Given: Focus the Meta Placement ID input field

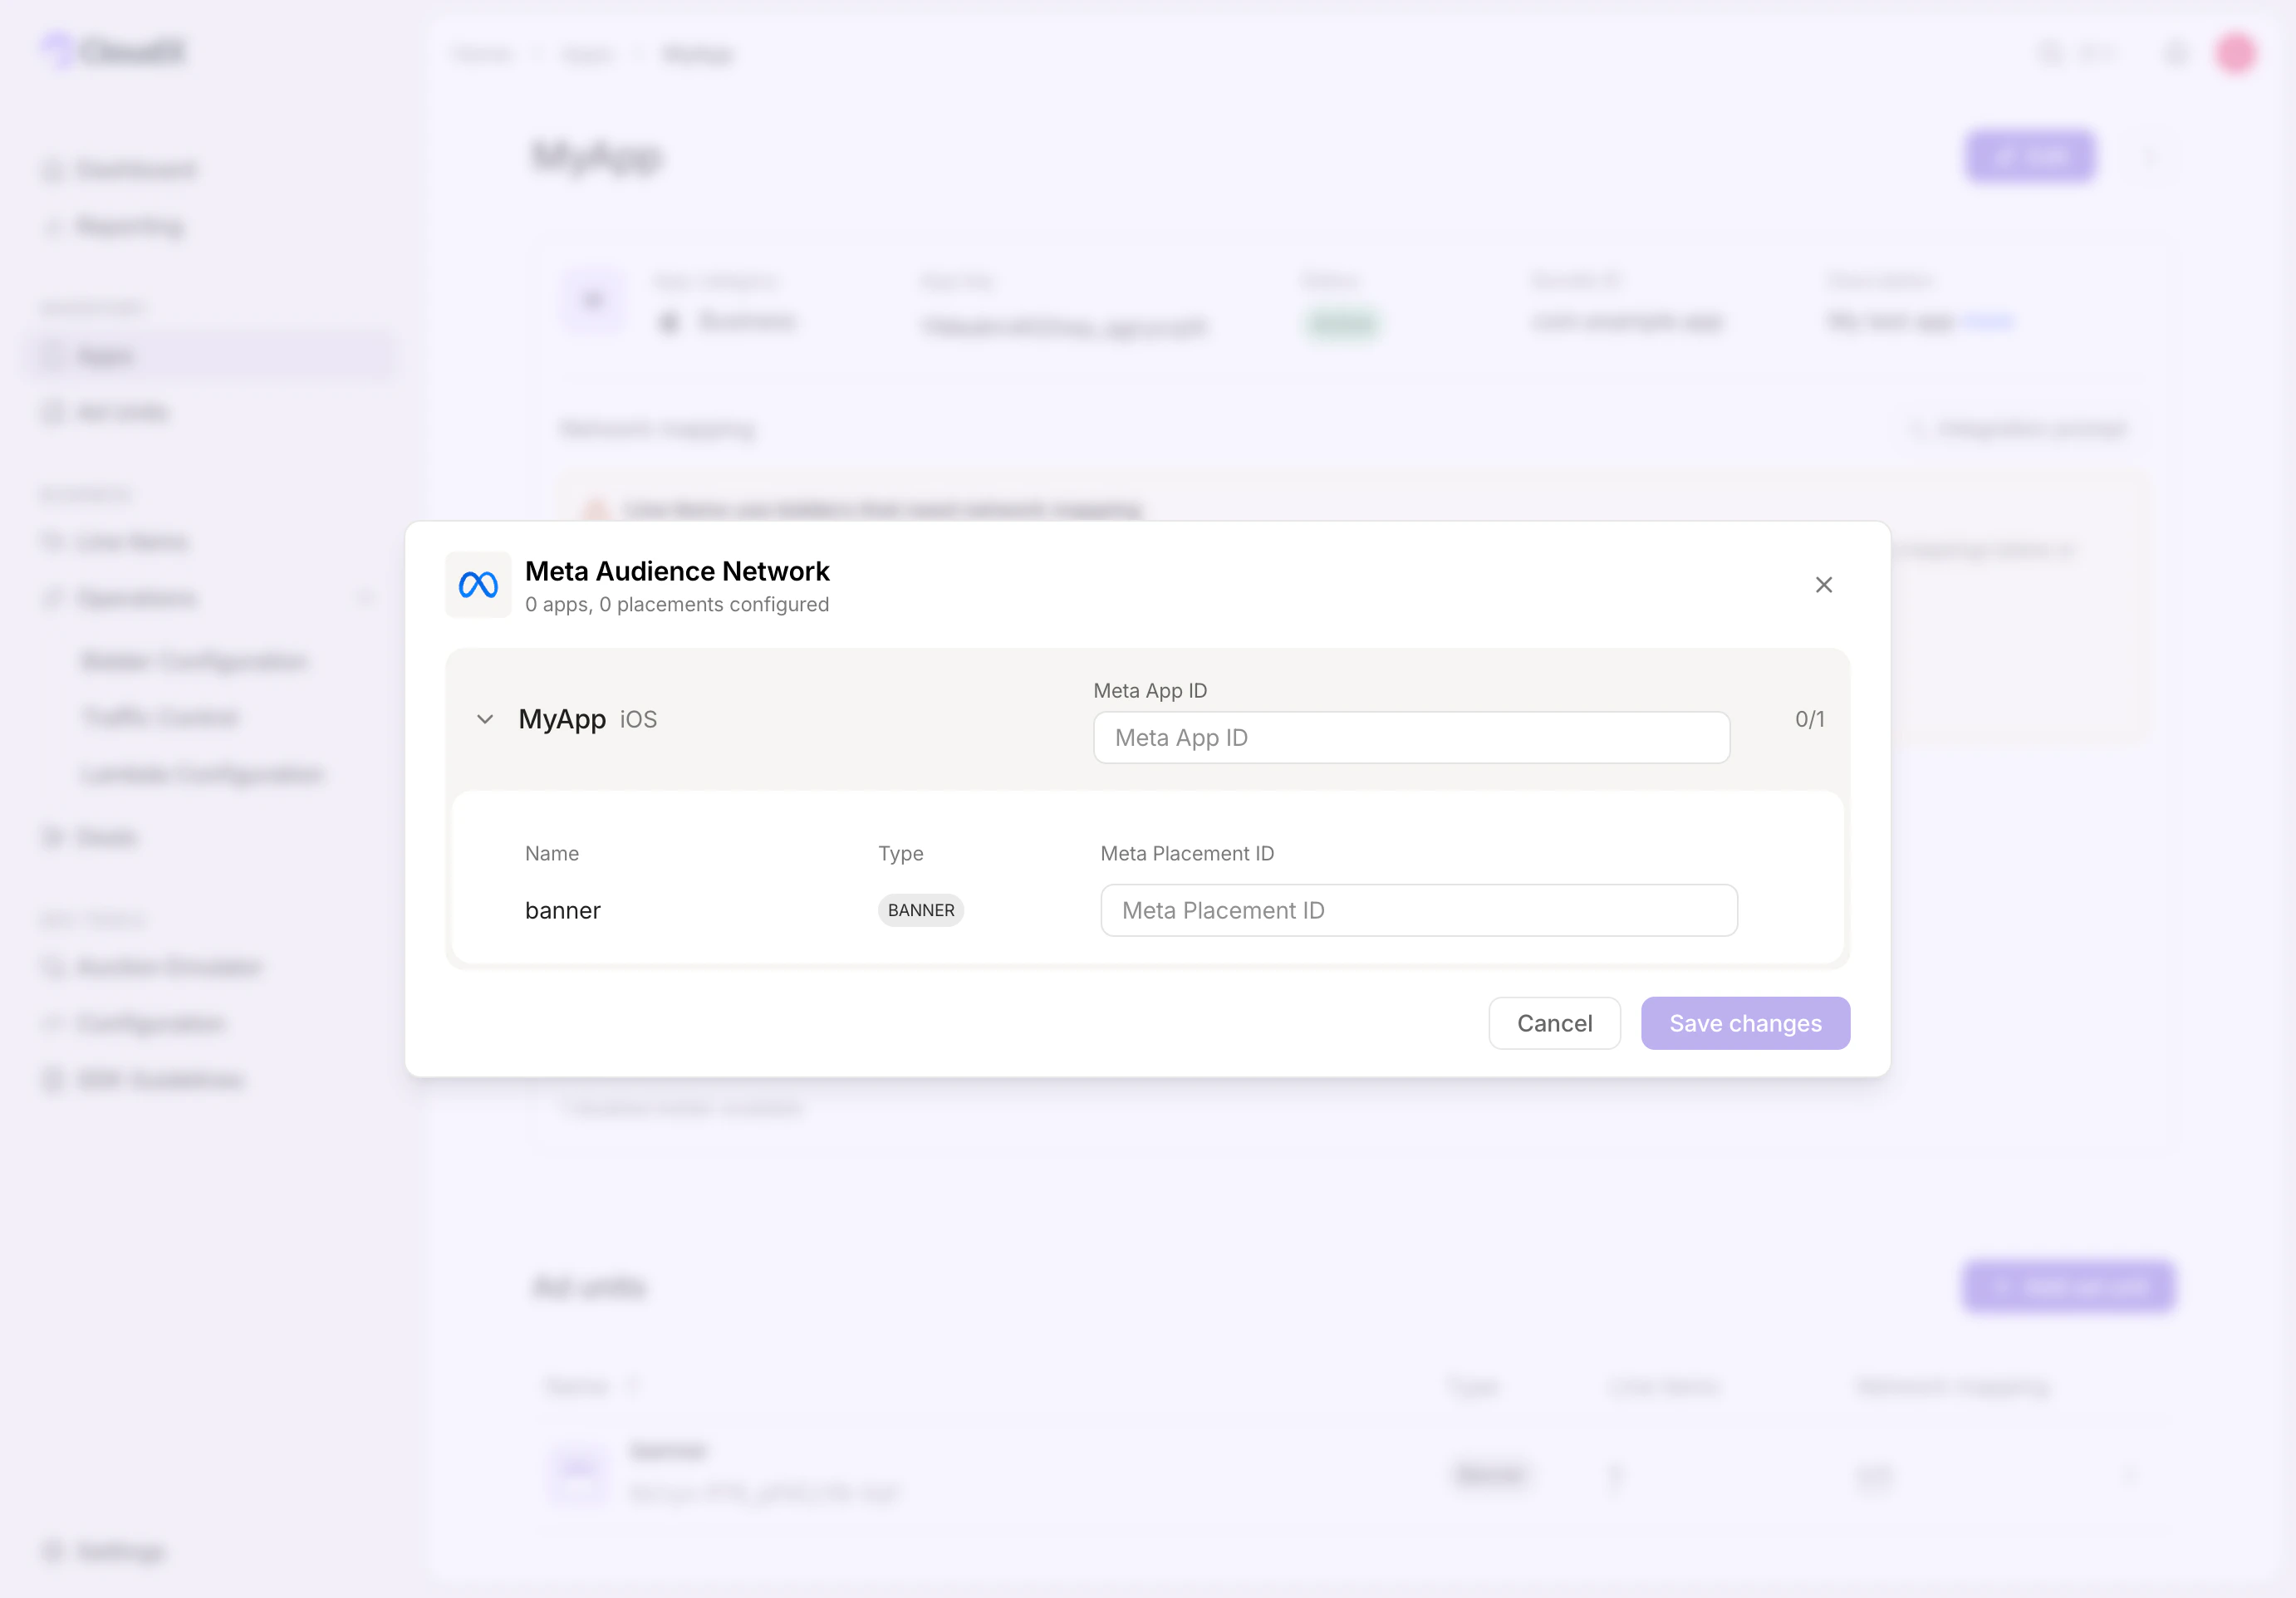Looking at the screenshot, I should coord(1418,910).
